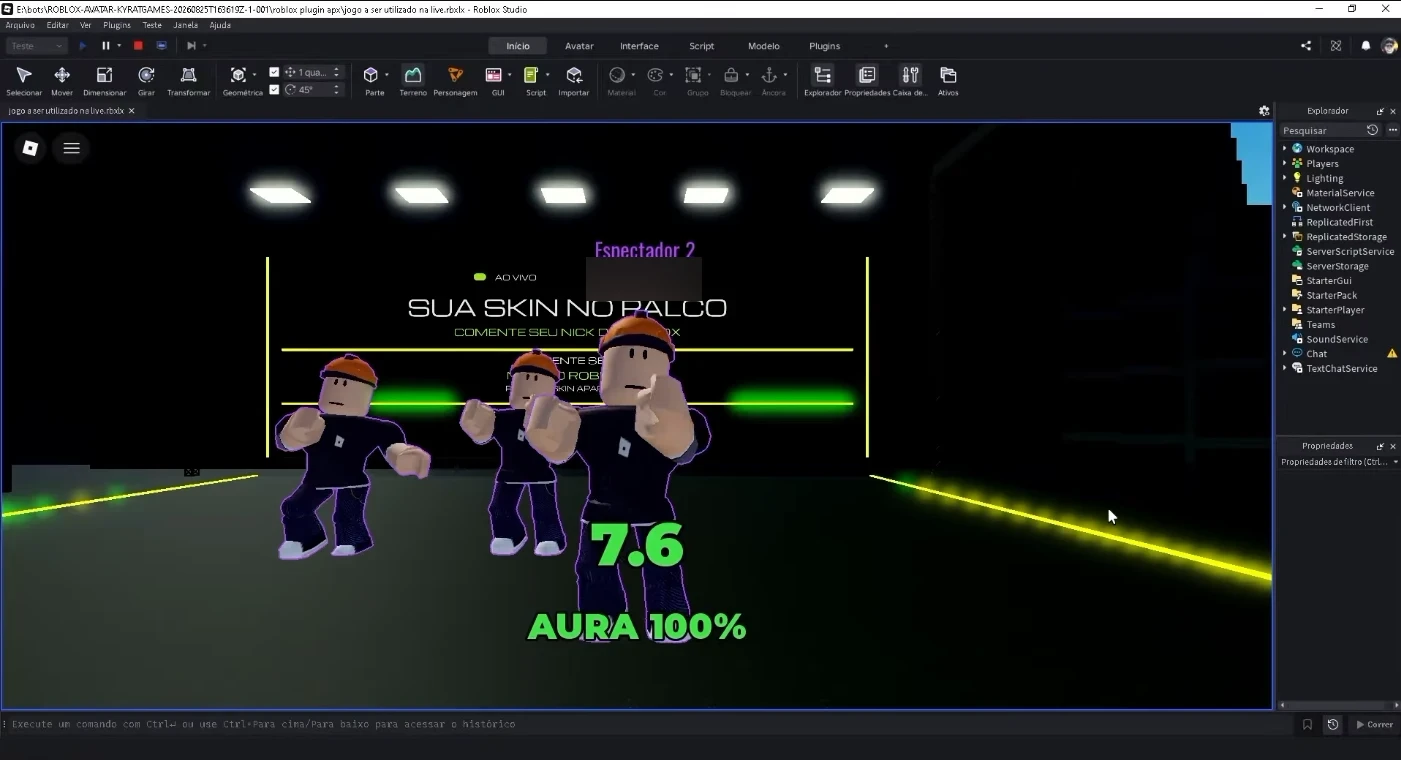Screen dimensions: 1401x760
Task: Click the Script insert icon
Action: point(531,75)
